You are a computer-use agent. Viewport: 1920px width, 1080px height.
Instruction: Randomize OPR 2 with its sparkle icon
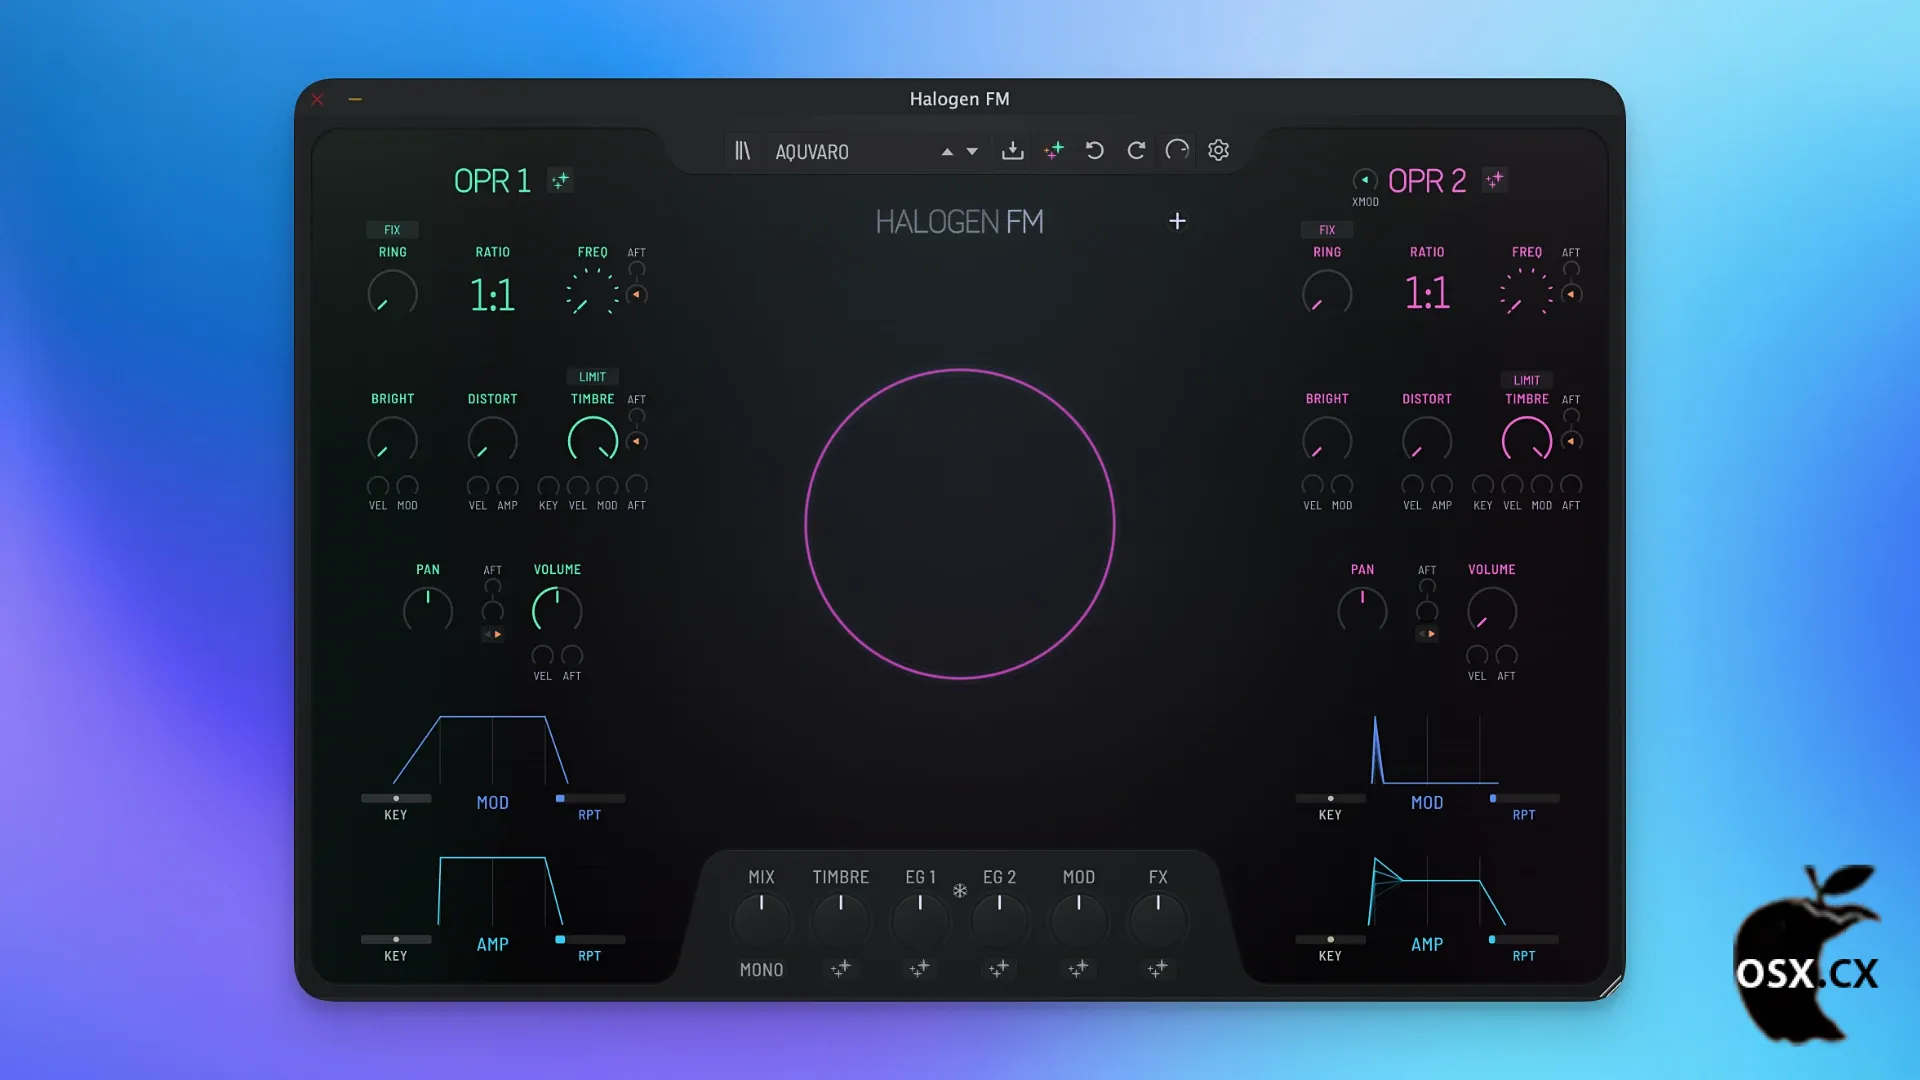pyautogui.click(x=1494, y=180)
